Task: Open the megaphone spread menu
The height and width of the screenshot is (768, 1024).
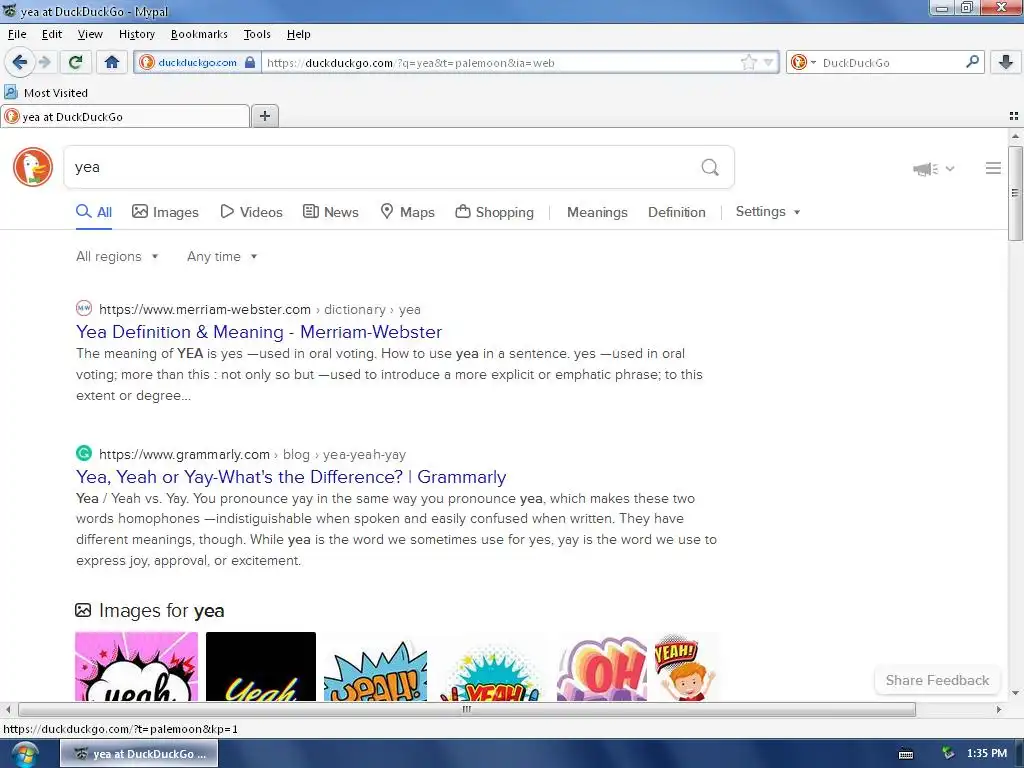Action: [933, 169]
